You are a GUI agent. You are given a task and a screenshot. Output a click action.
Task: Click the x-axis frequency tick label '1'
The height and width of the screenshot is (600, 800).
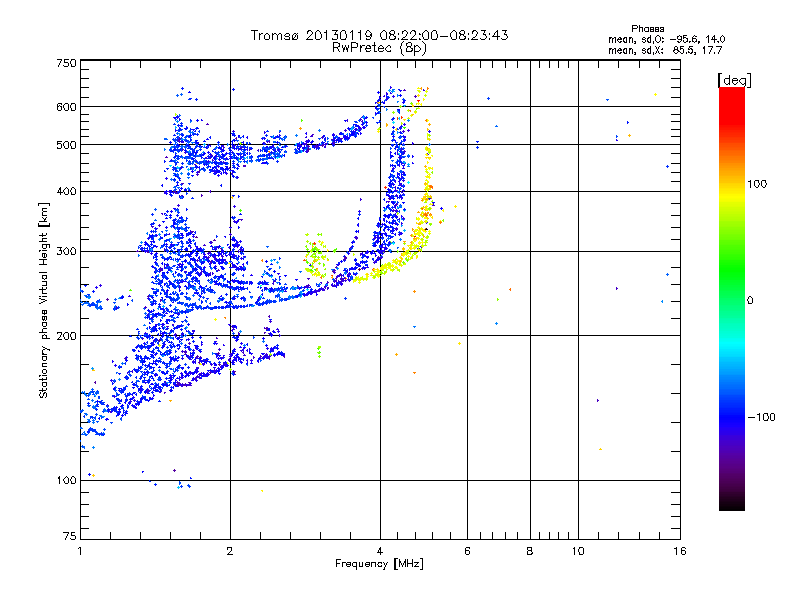pyautogui.click(x=80, y=552)
